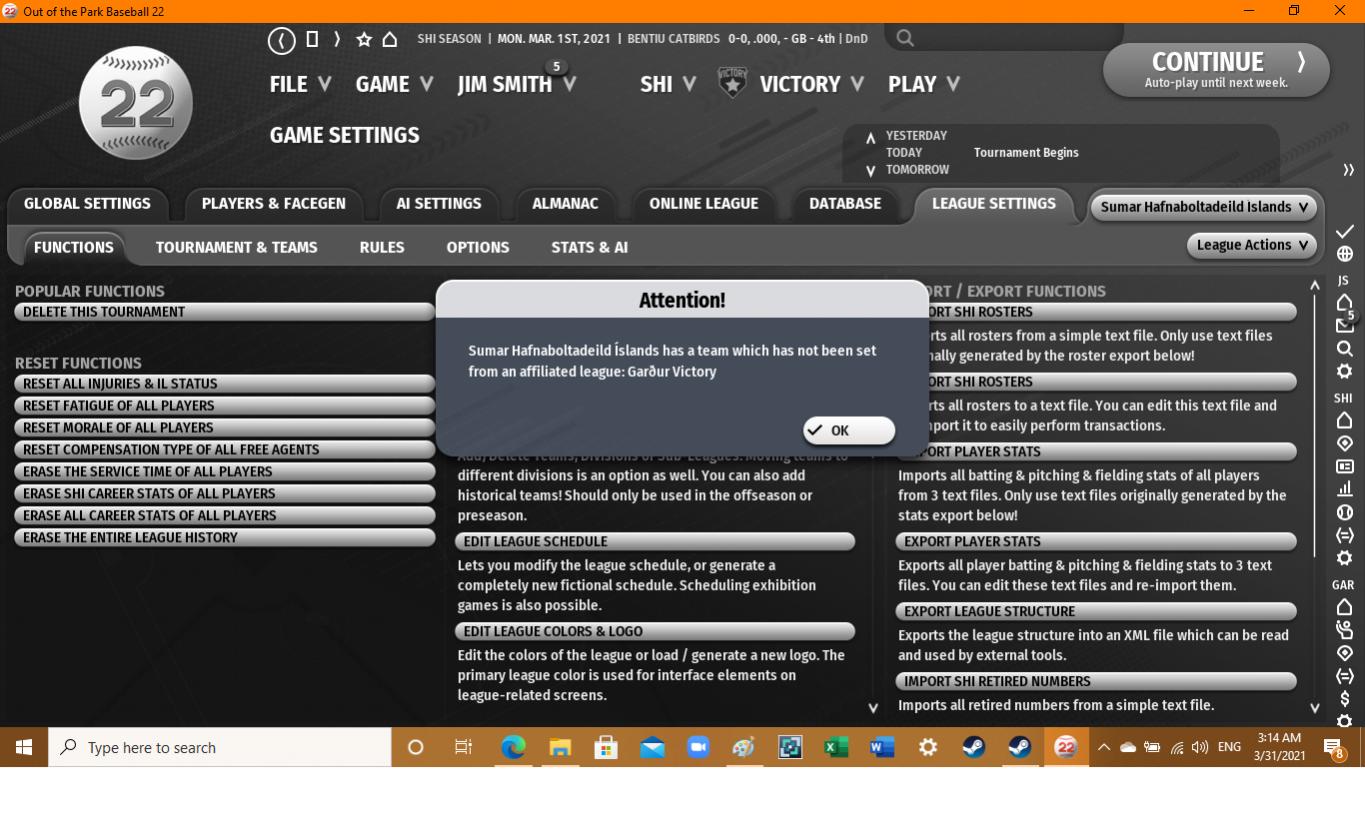This screenshot has width=1365, height=823.
Task: Expand the GAME menu
Action: tap(394, 84)
